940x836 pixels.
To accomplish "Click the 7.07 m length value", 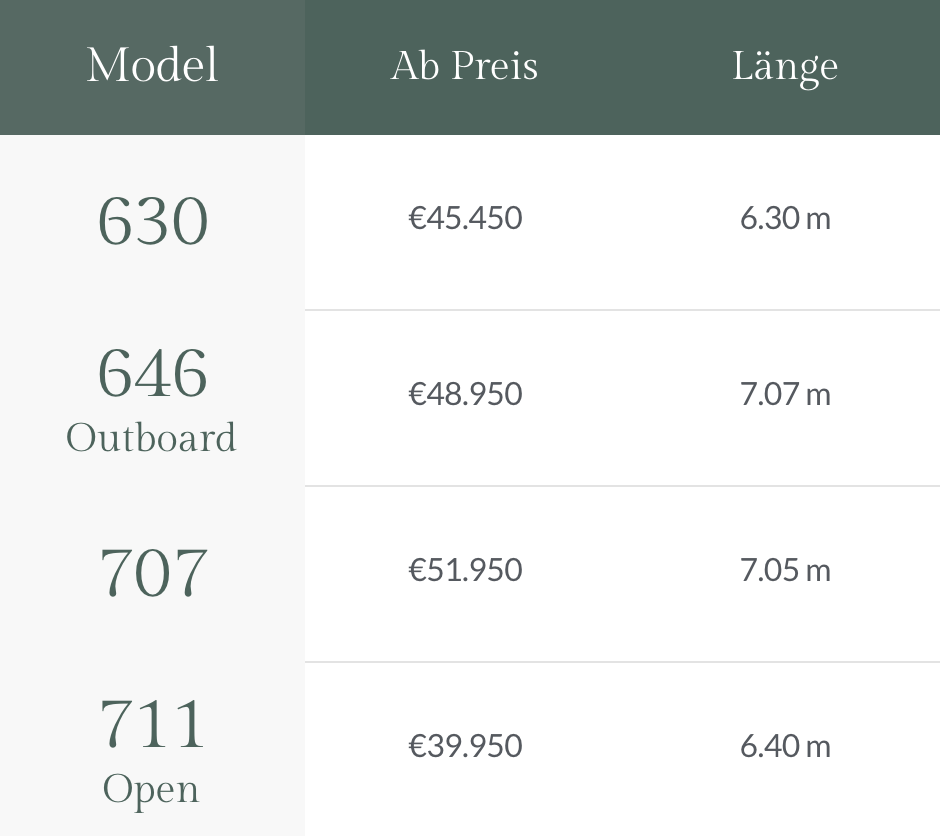I will pyautogui.click(x=785, y=394).
